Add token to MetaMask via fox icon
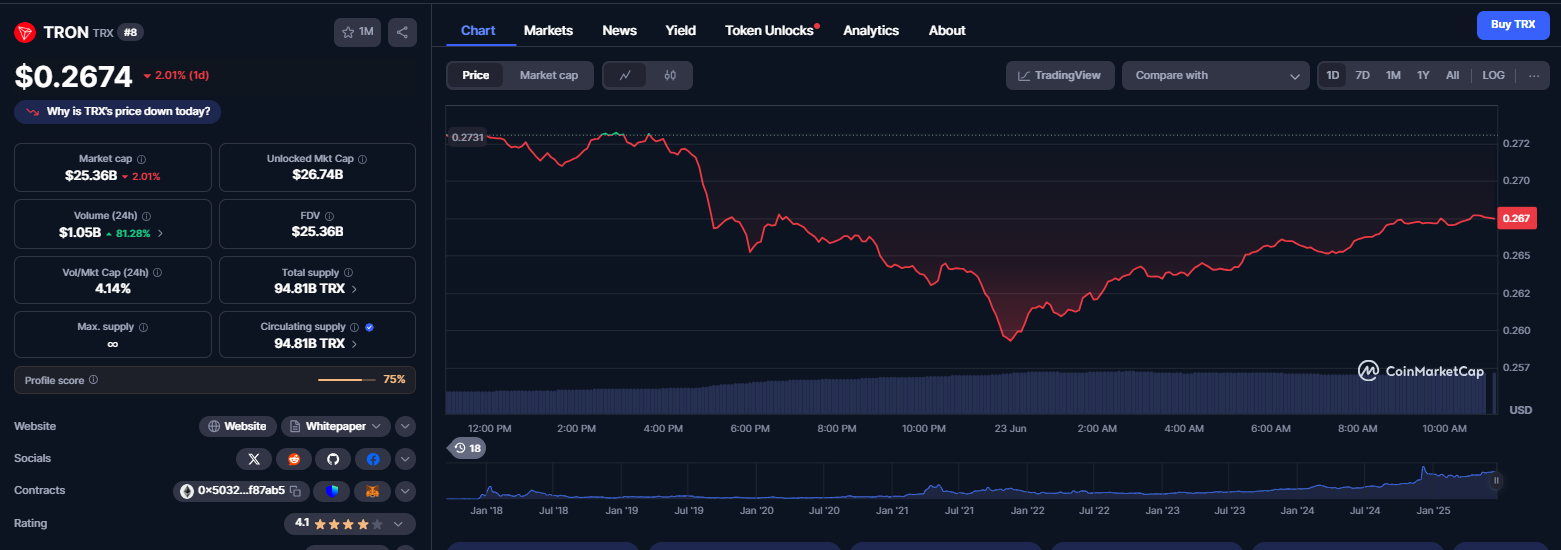 pos(373,491)
